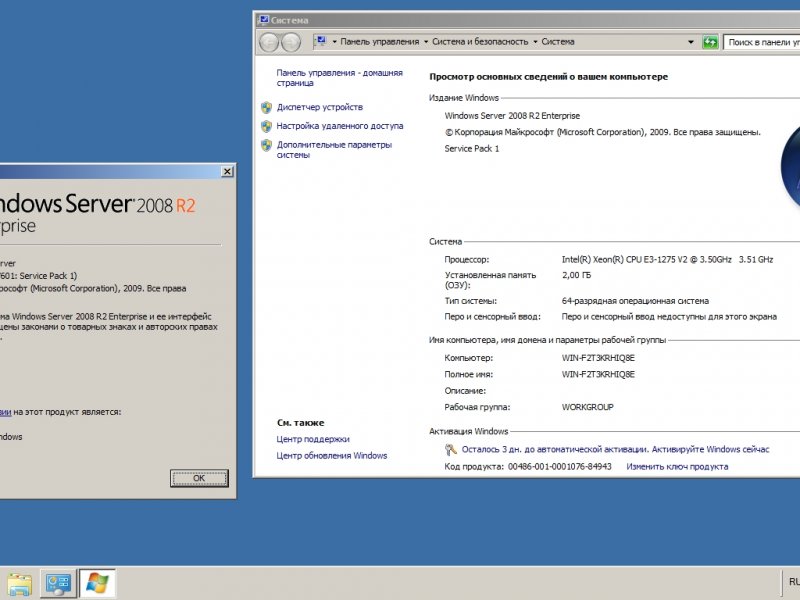Viewport: 800px width, 600px height.
Task: Open Центр поддержки link
Action: point(313,439)
